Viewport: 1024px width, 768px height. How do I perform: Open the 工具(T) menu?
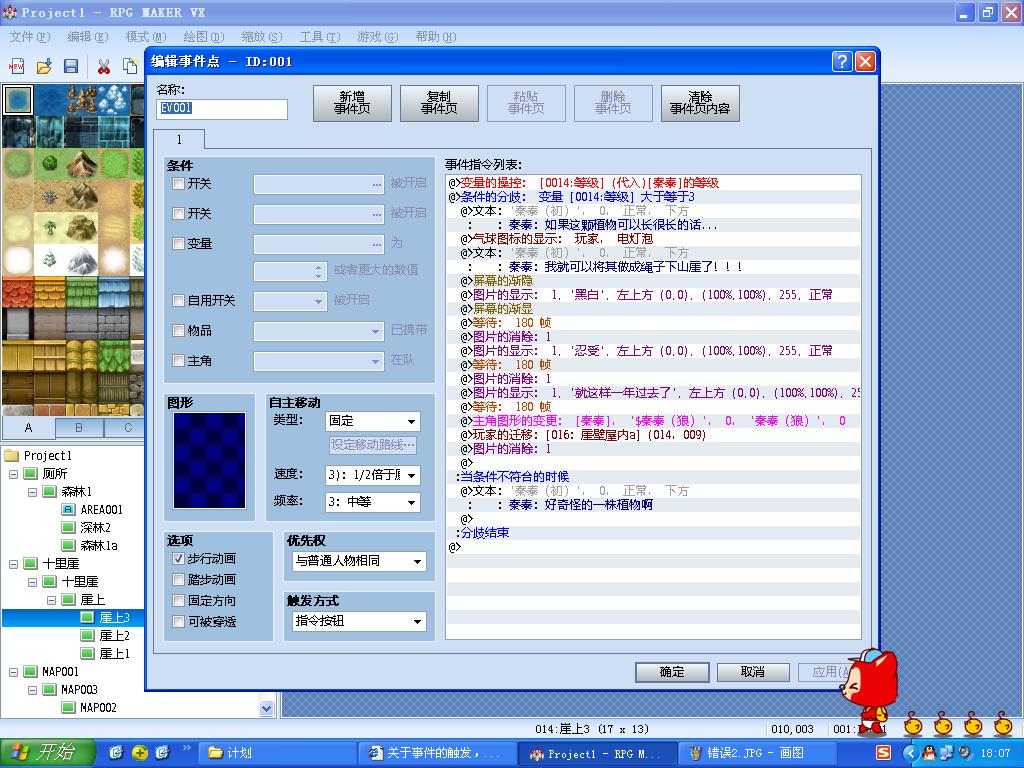click(x=320, y=37)
